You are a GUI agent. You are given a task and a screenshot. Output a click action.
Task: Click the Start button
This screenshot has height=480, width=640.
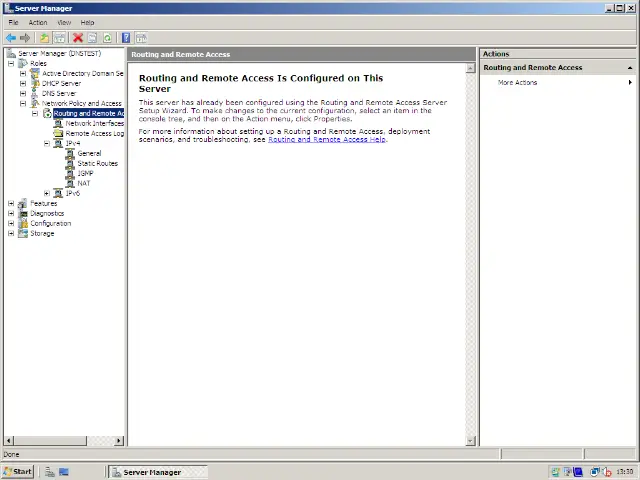click(18, 472)
